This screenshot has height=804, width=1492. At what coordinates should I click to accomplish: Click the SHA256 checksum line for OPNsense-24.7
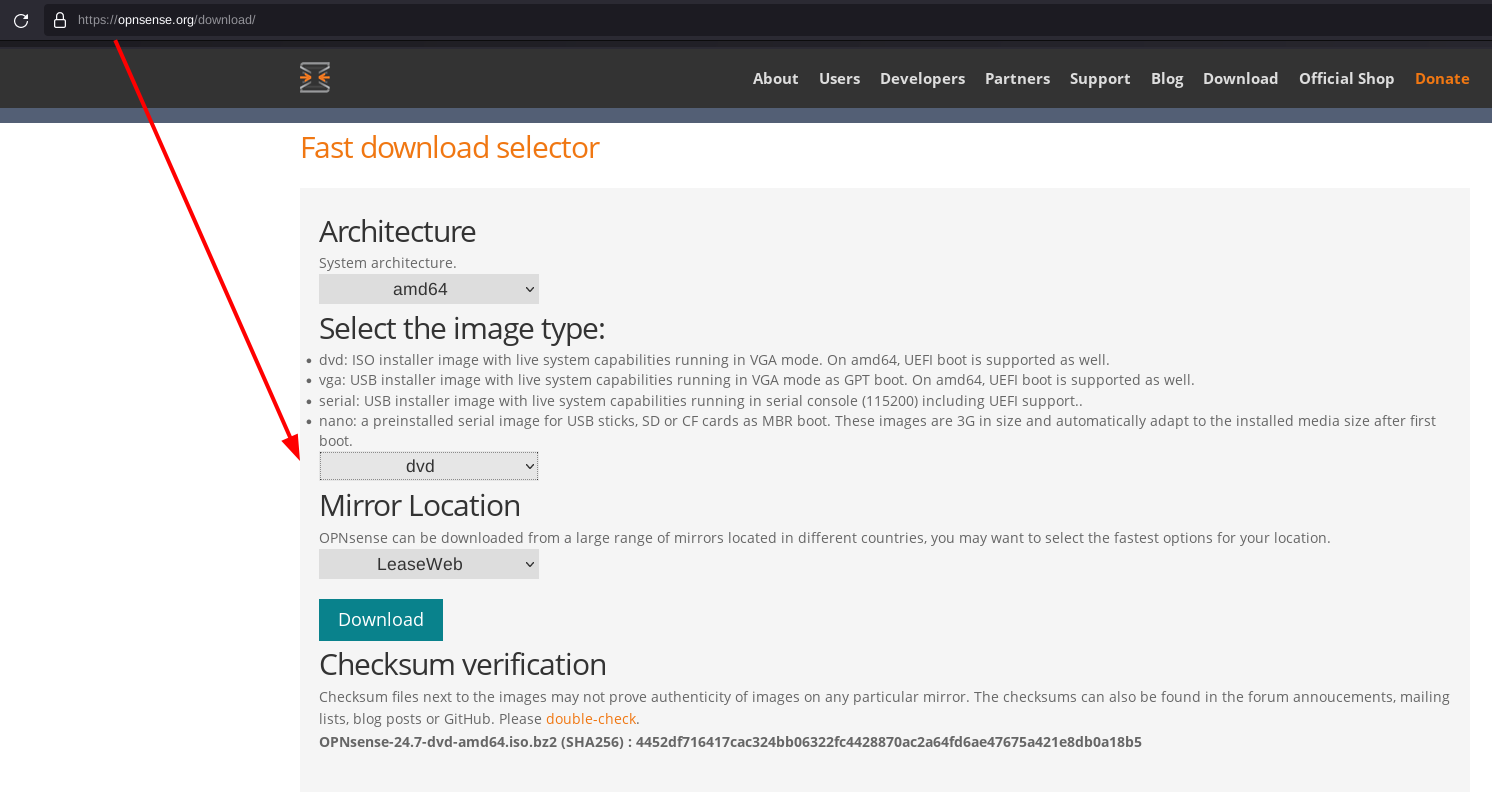730,742
